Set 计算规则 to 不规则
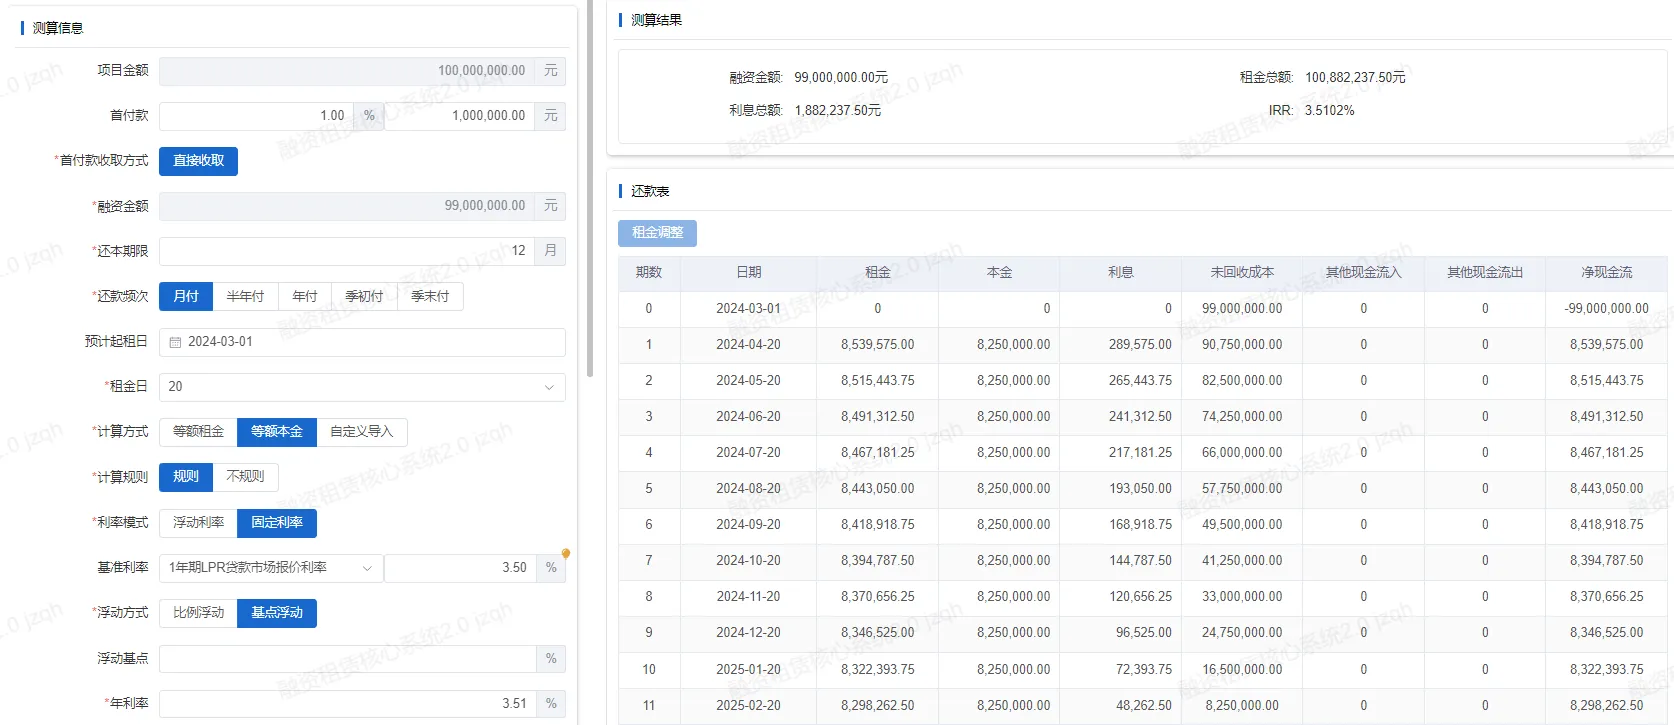Screen dimensions: 1674x725 [245, 477]
